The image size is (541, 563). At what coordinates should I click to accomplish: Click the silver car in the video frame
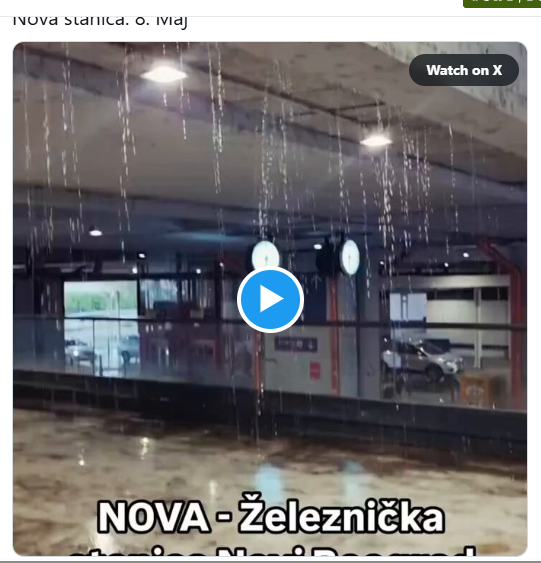point(422,359)
